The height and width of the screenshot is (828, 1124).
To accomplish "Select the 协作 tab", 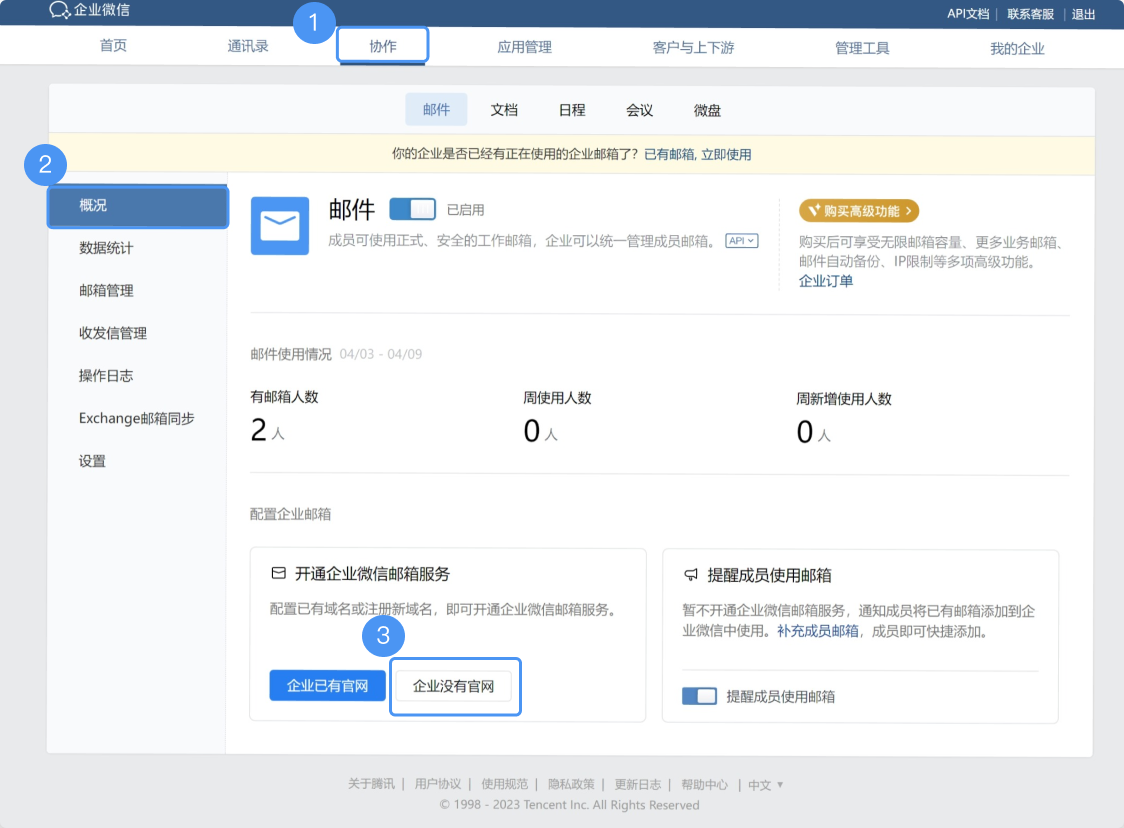I will coord(383,46).
